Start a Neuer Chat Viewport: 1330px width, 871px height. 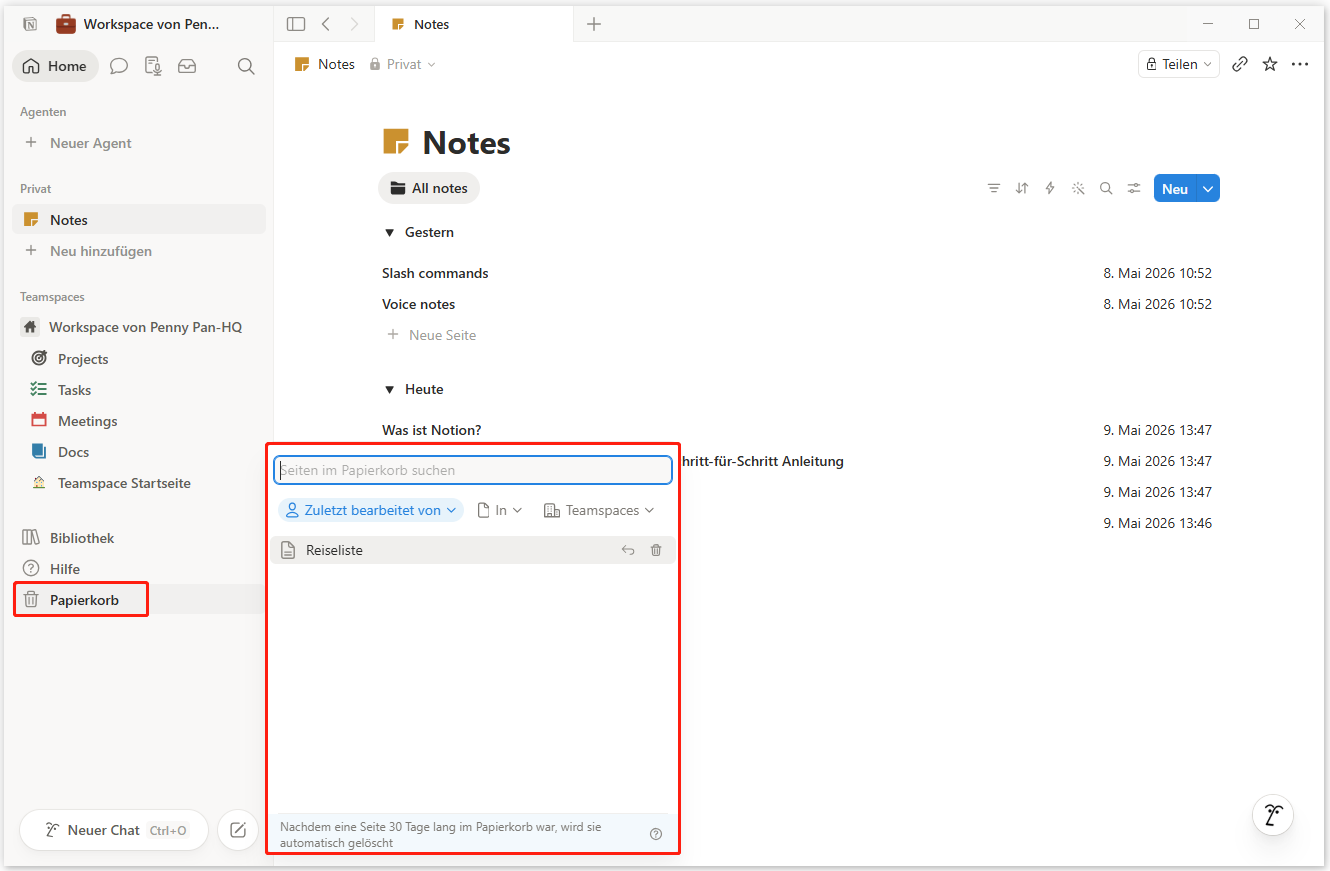coord(114,830)
